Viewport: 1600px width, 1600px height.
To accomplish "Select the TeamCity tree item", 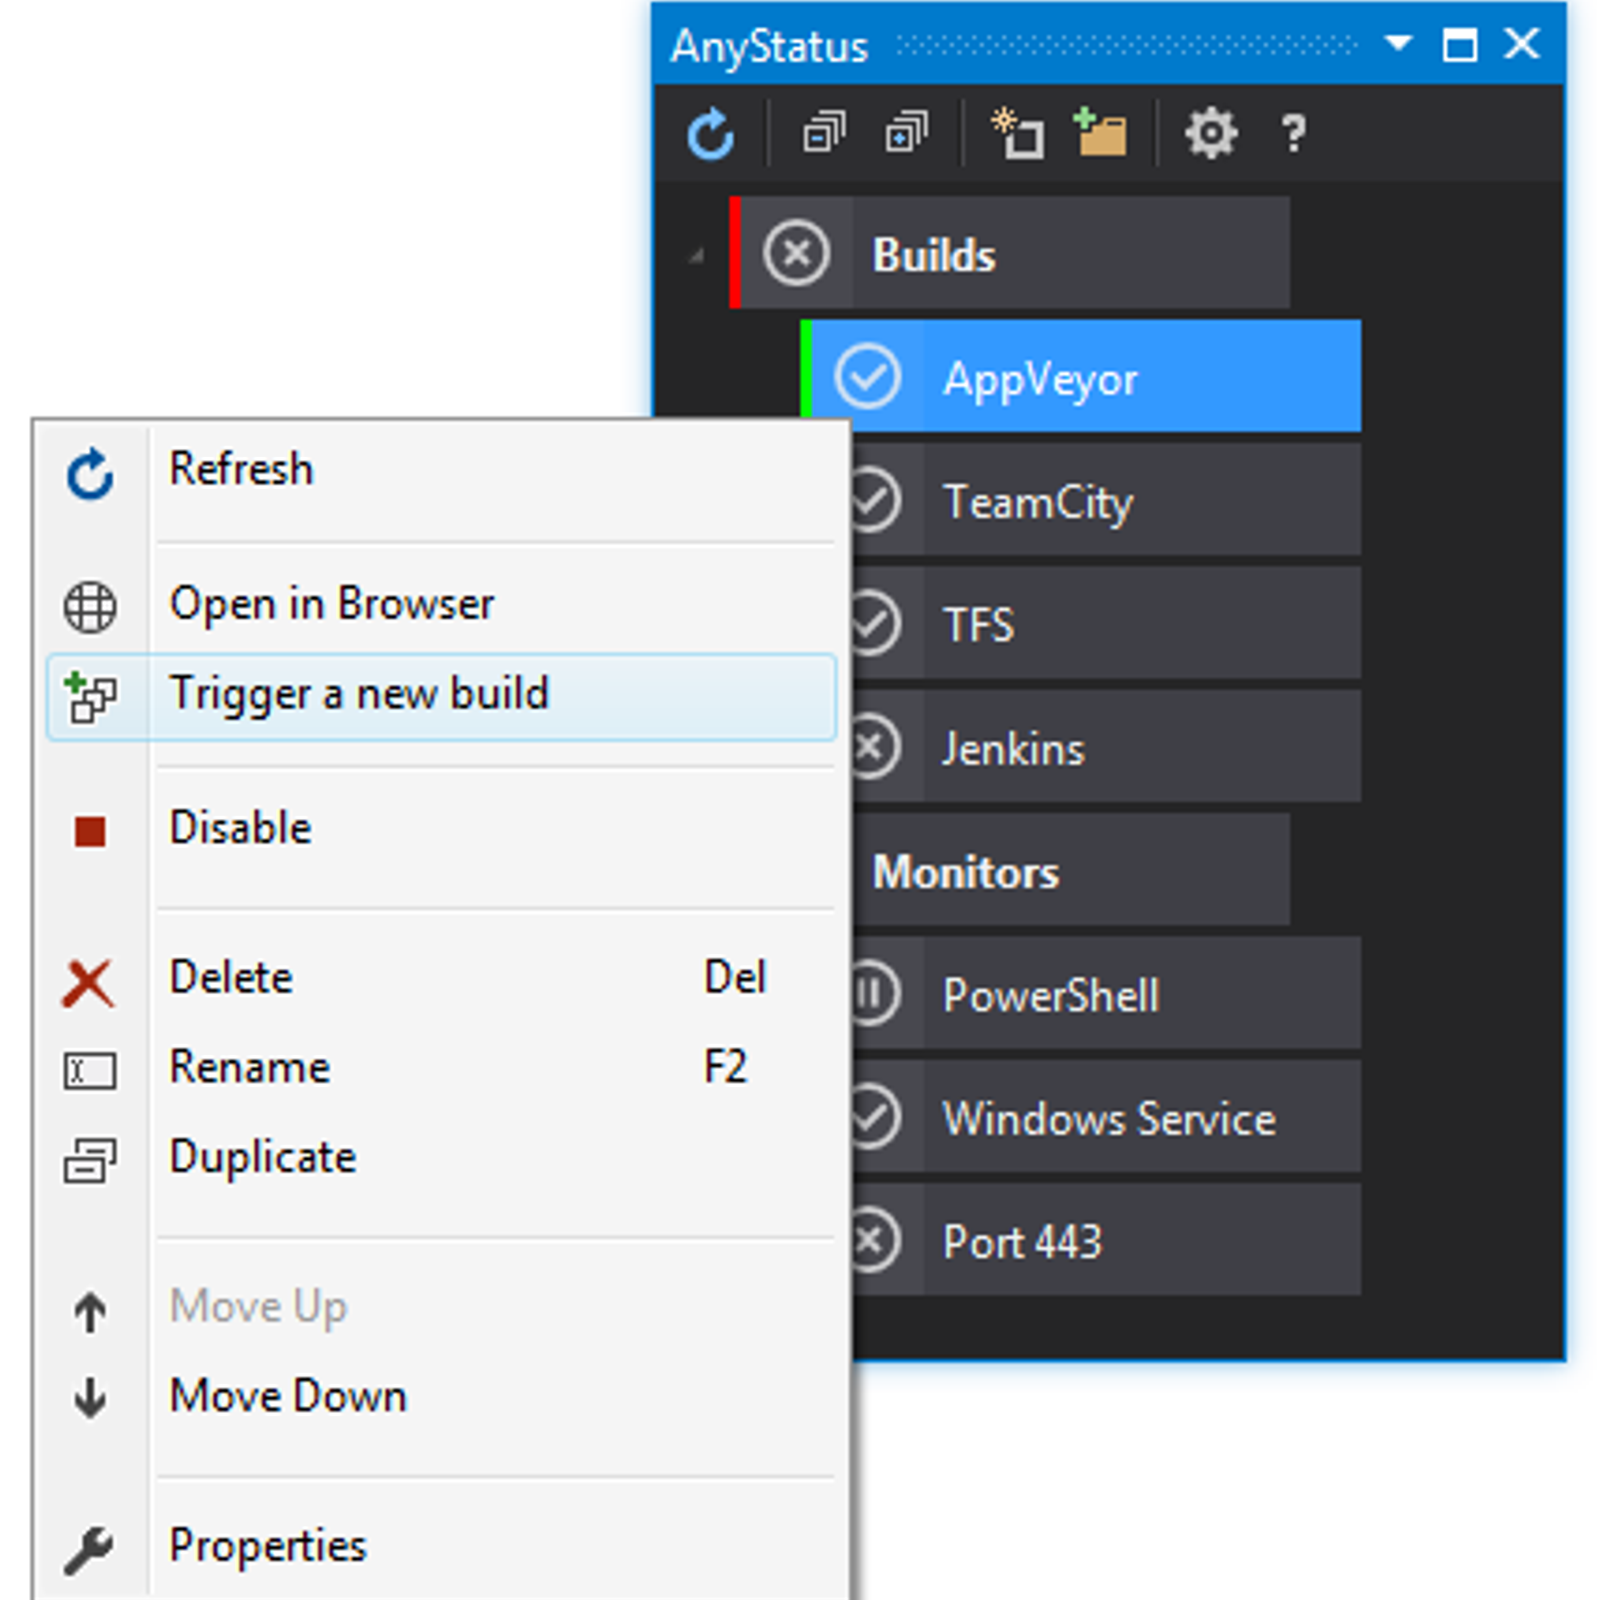I will [x=1106, y=500].
